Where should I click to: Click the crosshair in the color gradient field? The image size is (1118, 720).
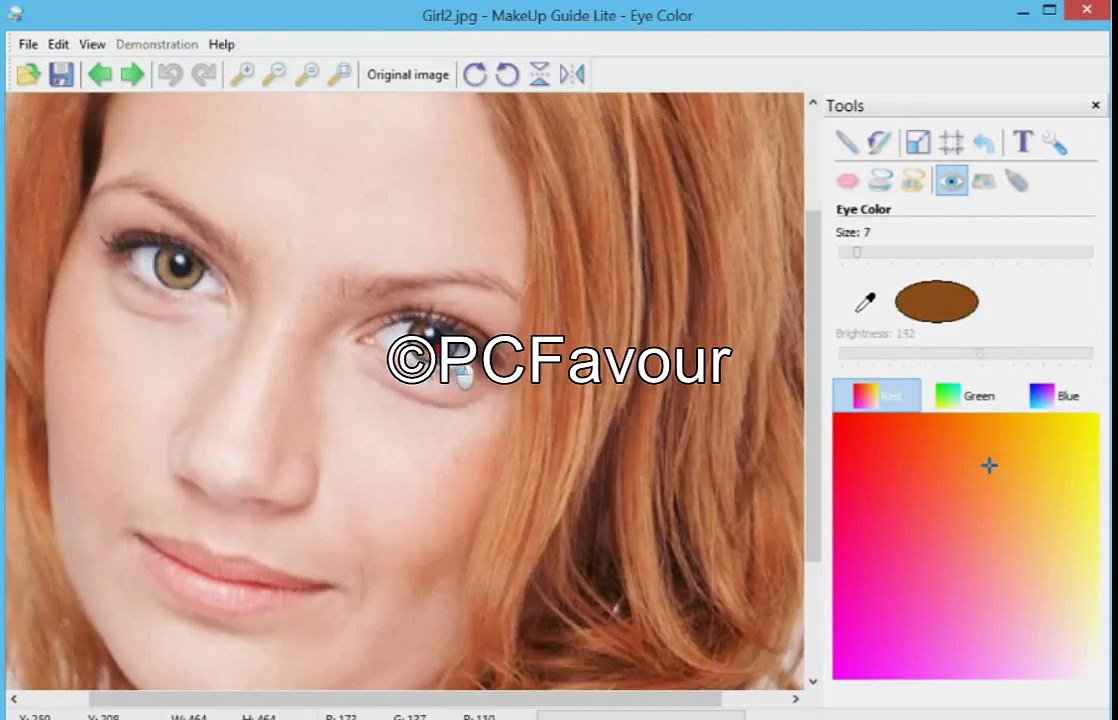(989, 466)
